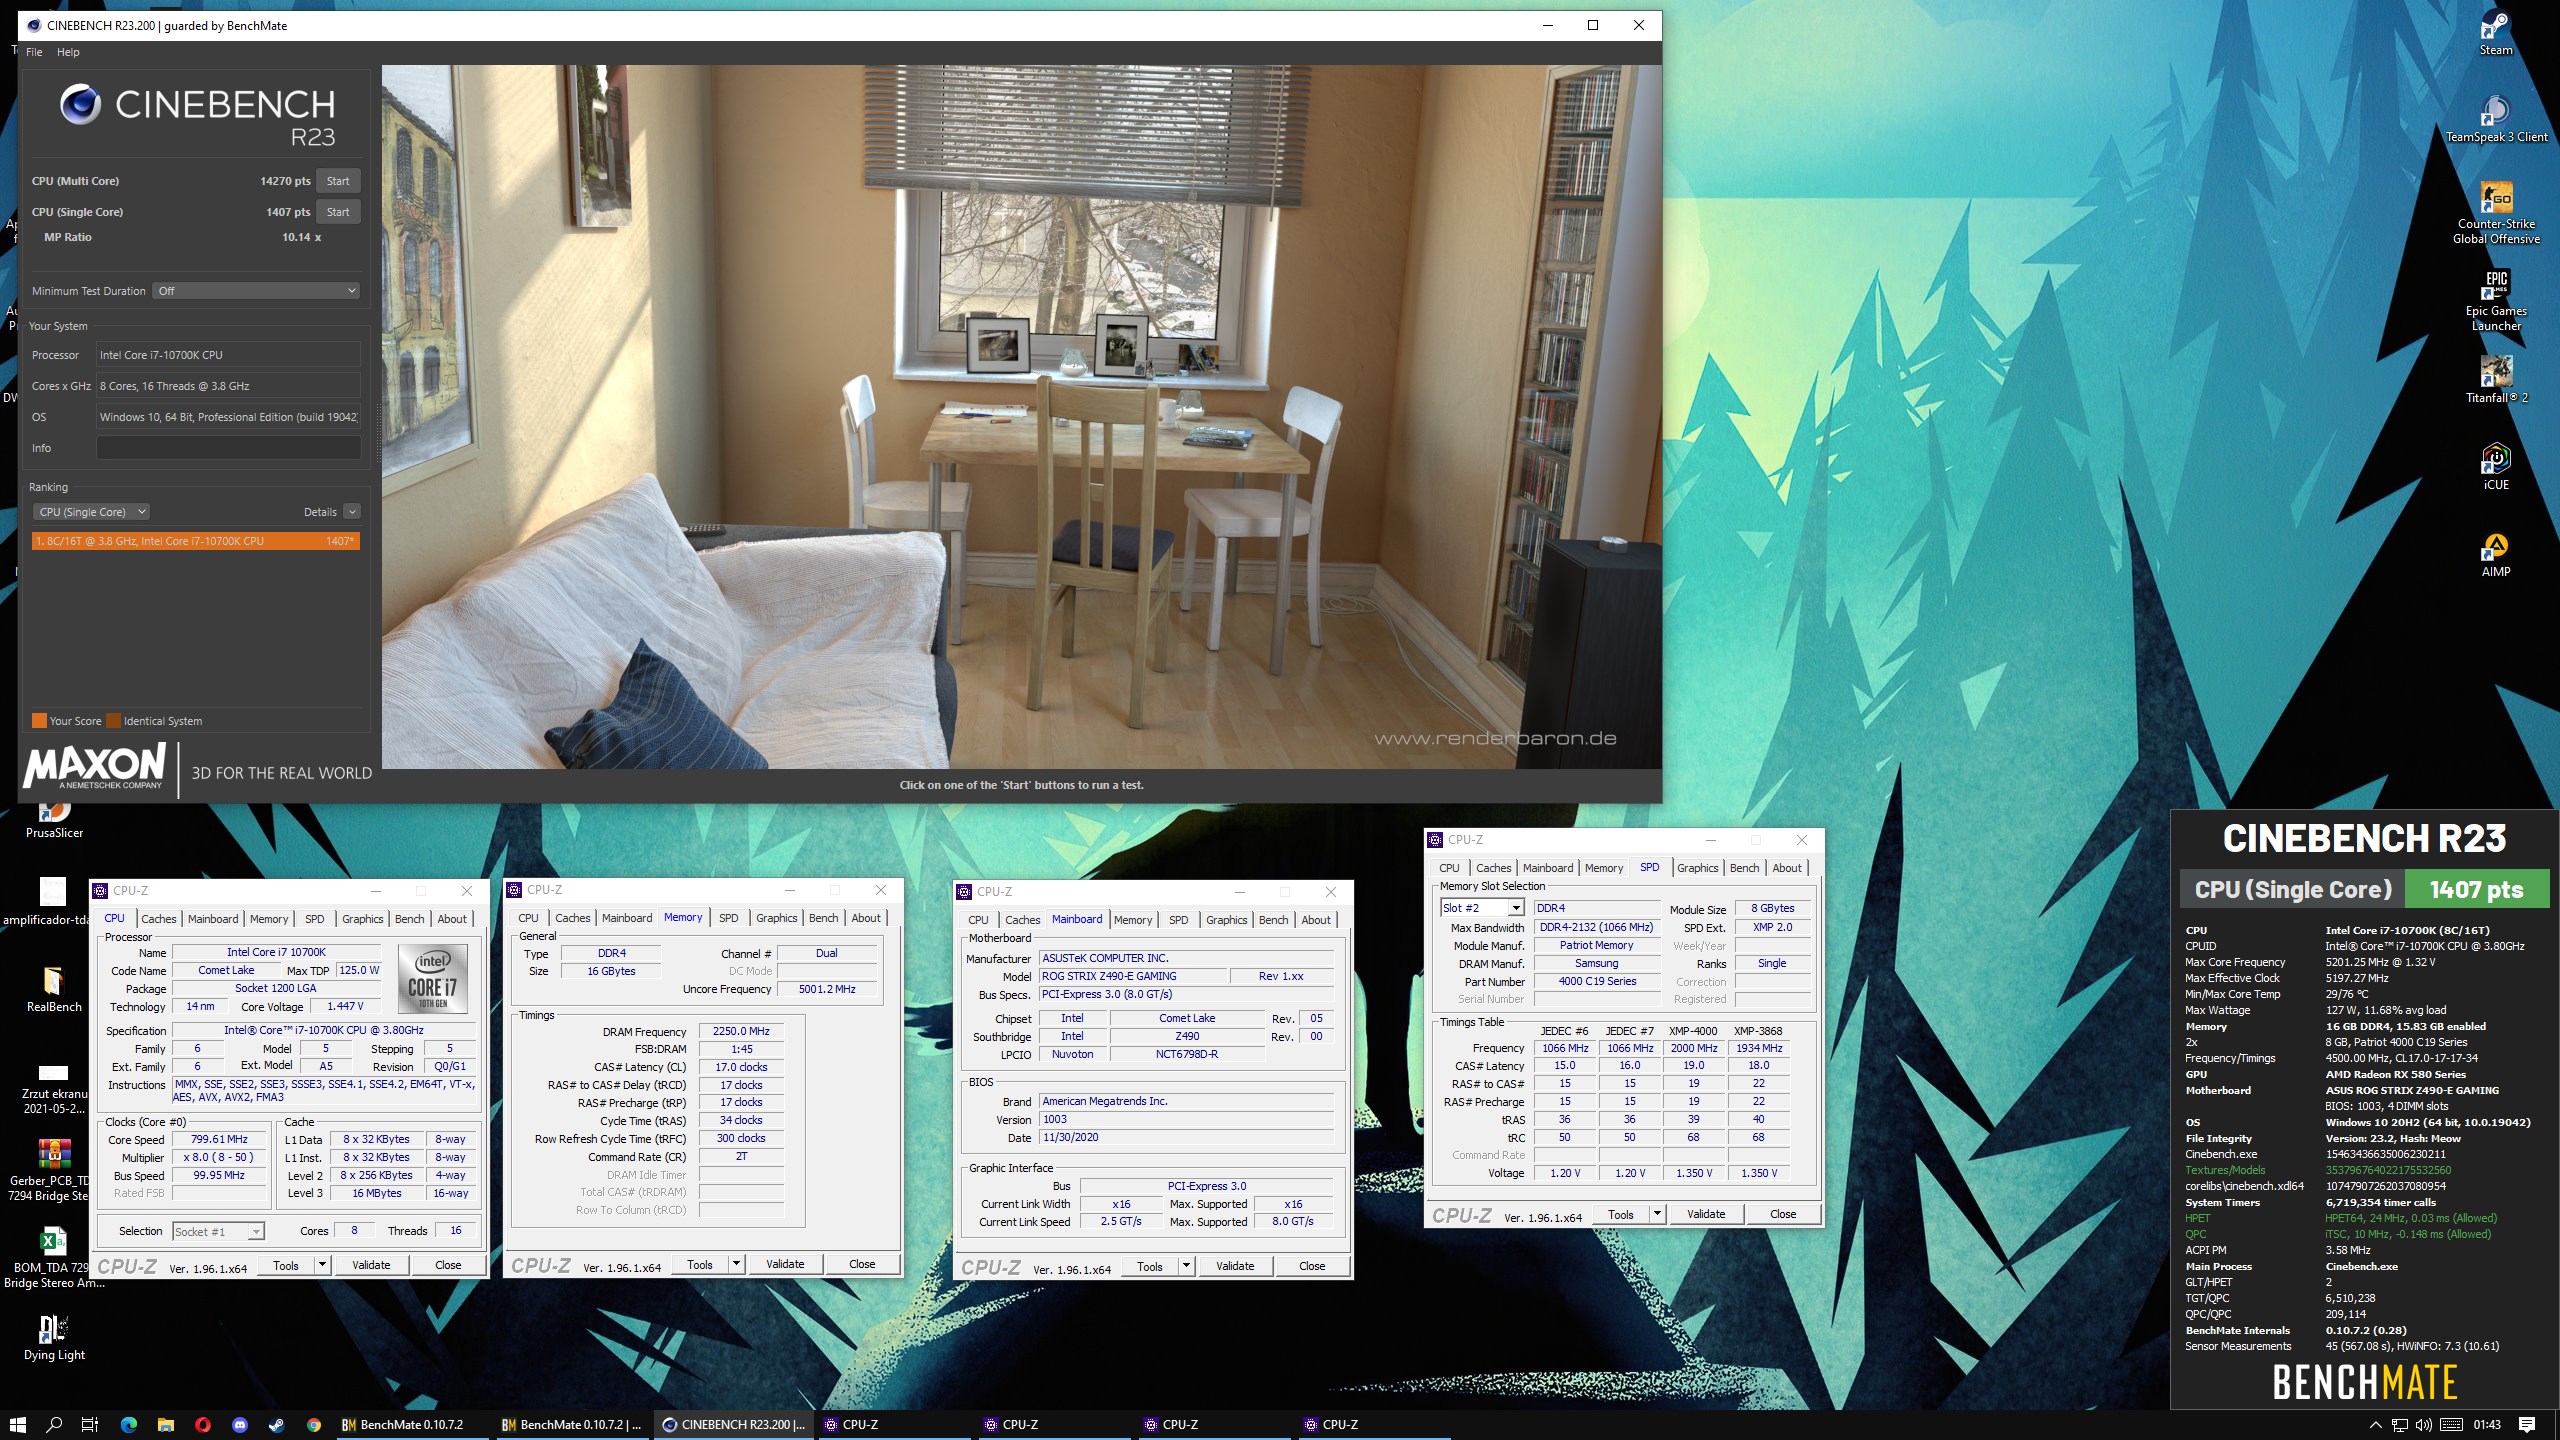Open Counter-Strike Global Offensive shortcut

tap(2495, 213)
